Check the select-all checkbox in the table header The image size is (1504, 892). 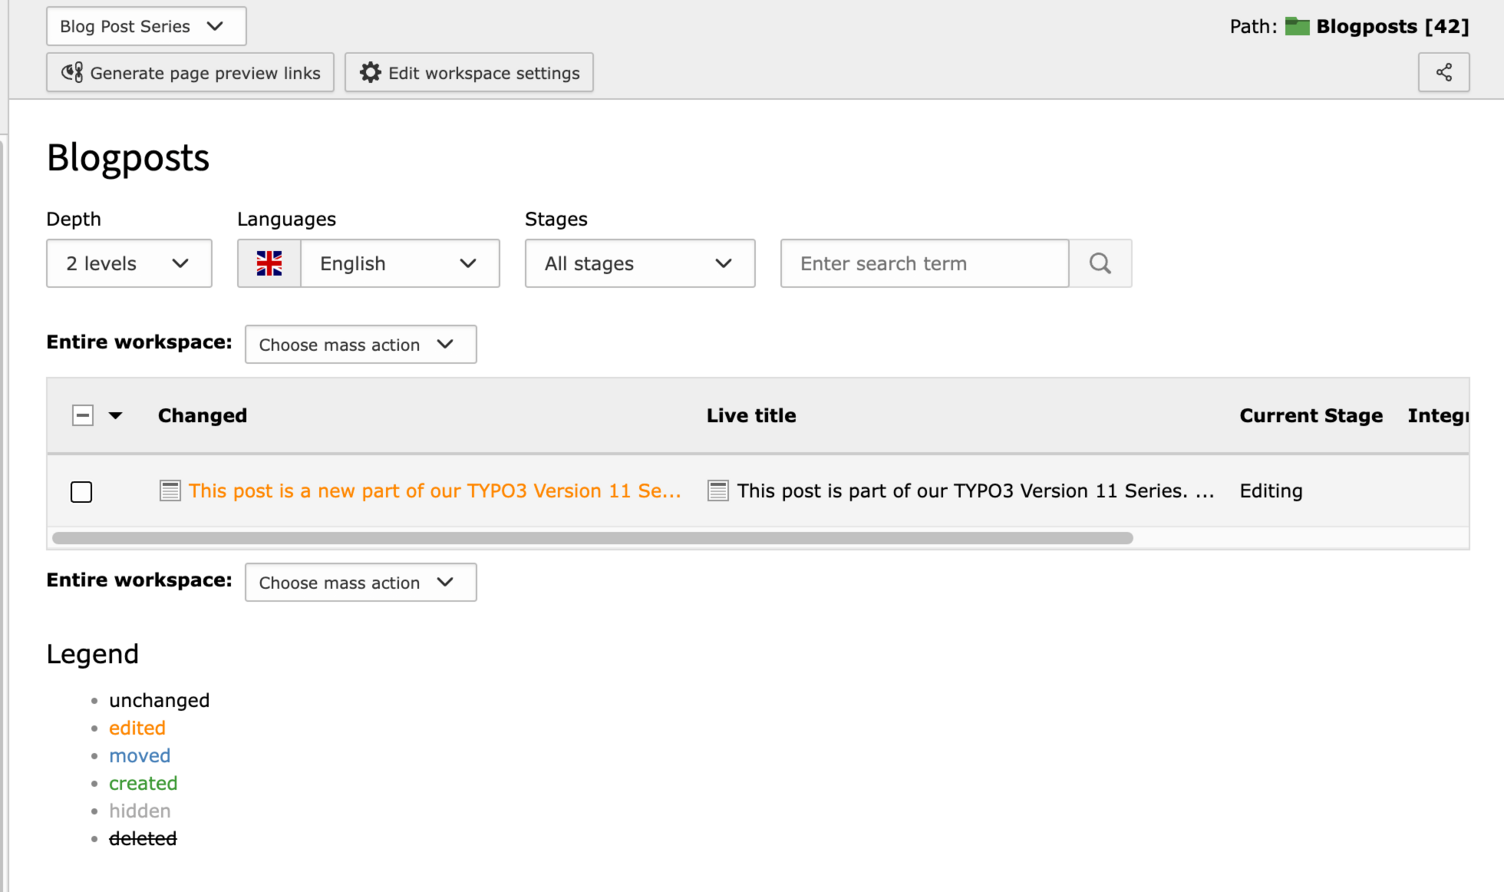pos(81,415)
